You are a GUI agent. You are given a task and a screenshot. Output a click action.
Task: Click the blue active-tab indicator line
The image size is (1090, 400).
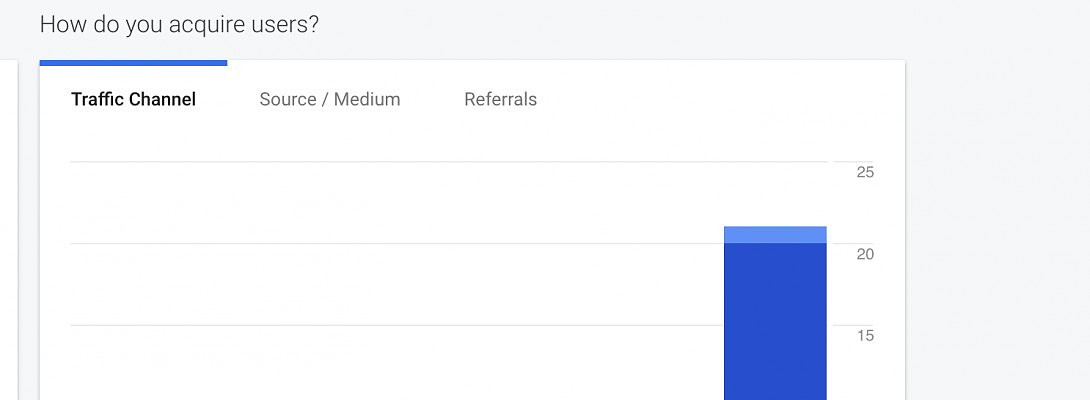[133, 63]
